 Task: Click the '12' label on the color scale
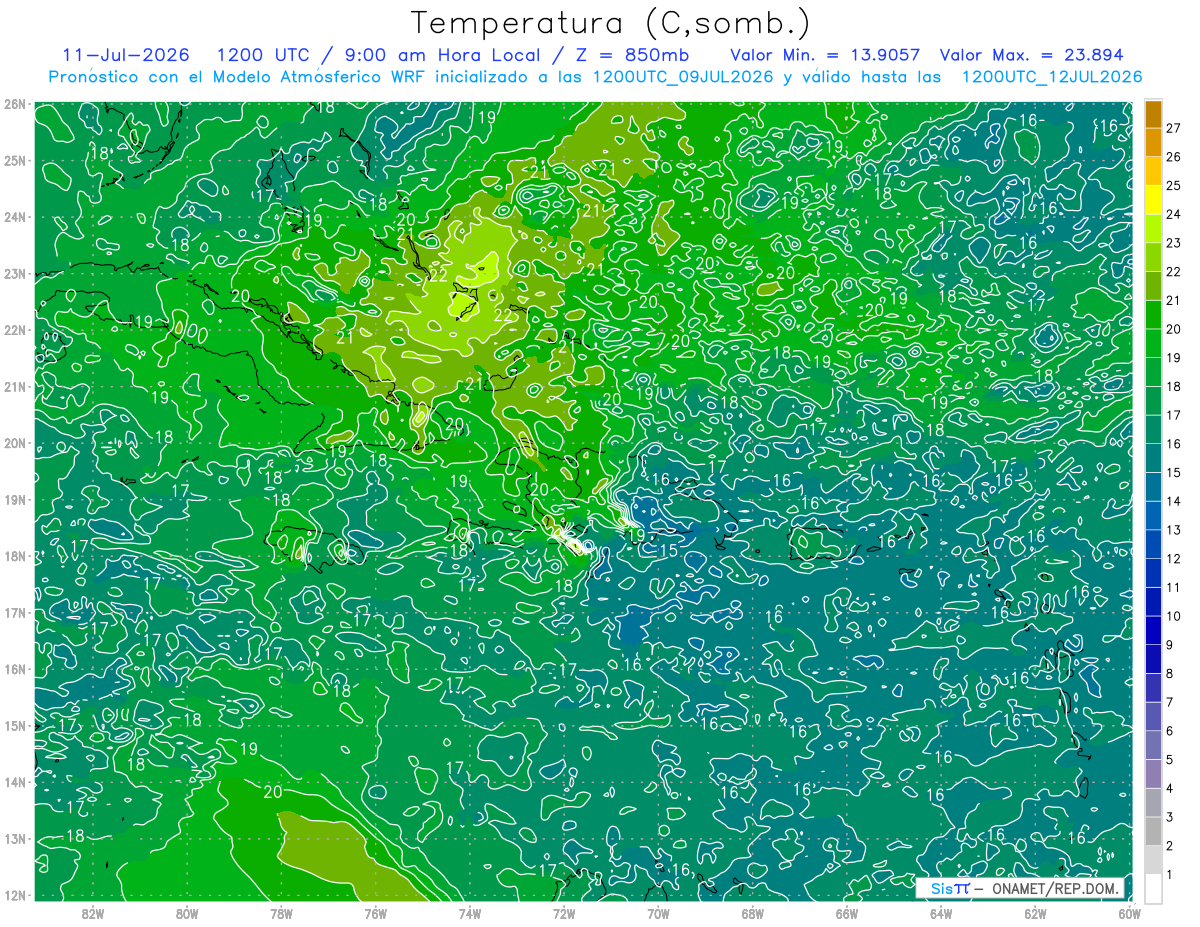(x=1173, y=559)
